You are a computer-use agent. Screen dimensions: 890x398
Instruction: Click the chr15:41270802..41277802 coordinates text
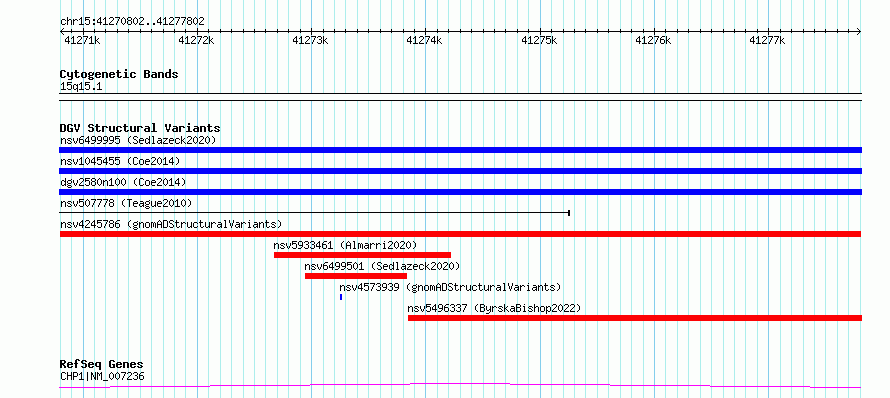132,22
